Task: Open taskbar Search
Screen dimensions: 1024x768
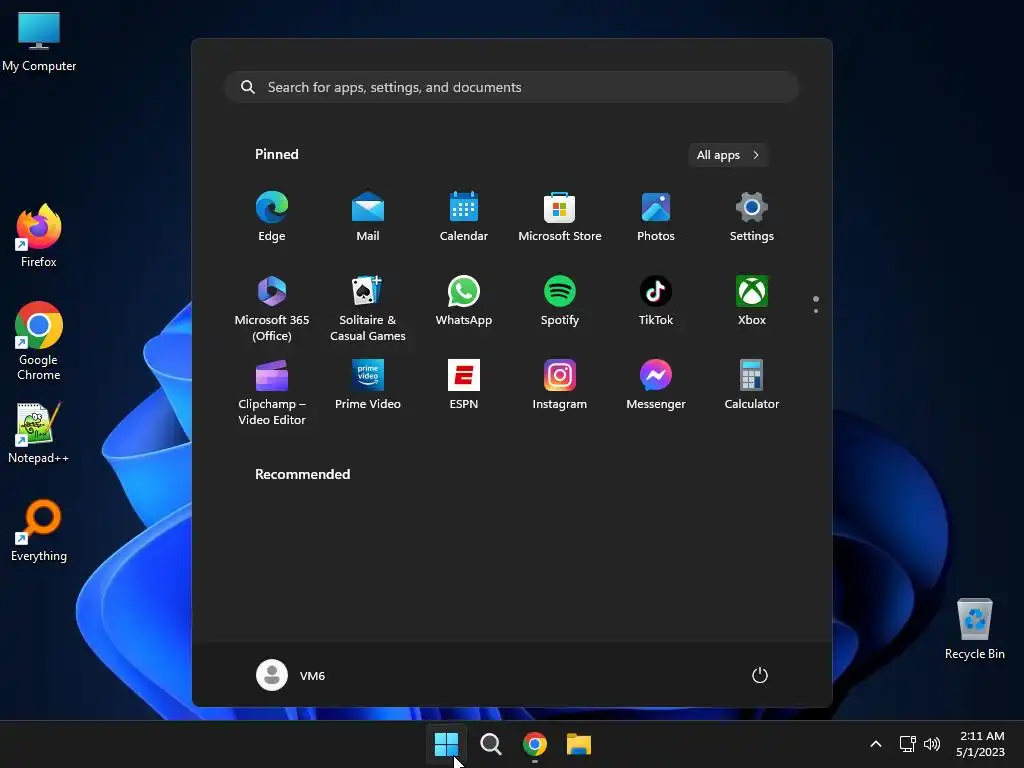Action: point(490,744)
